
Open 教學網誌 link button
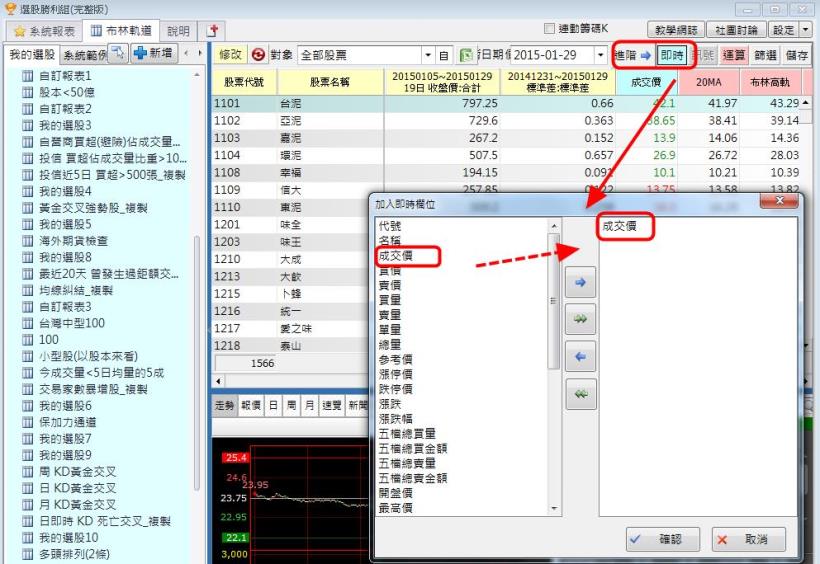pos(676,30)
